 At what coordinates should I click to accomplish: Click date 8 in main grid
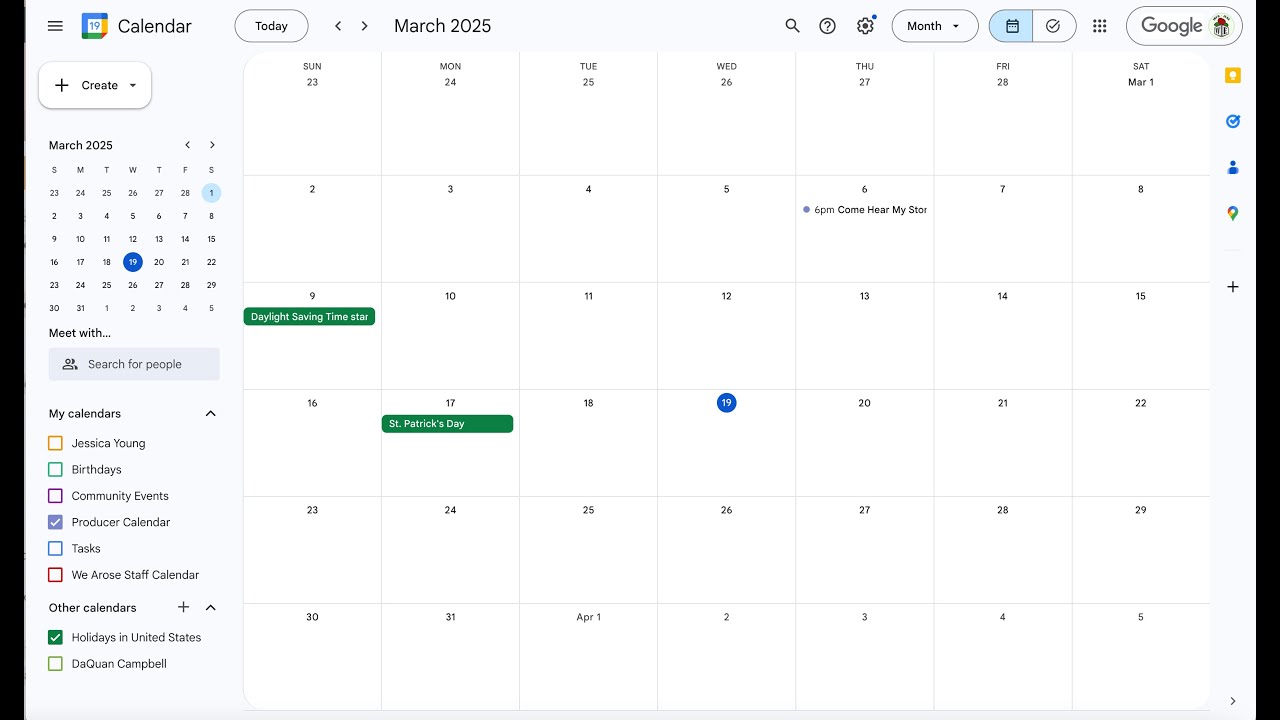pos(1141,189)
